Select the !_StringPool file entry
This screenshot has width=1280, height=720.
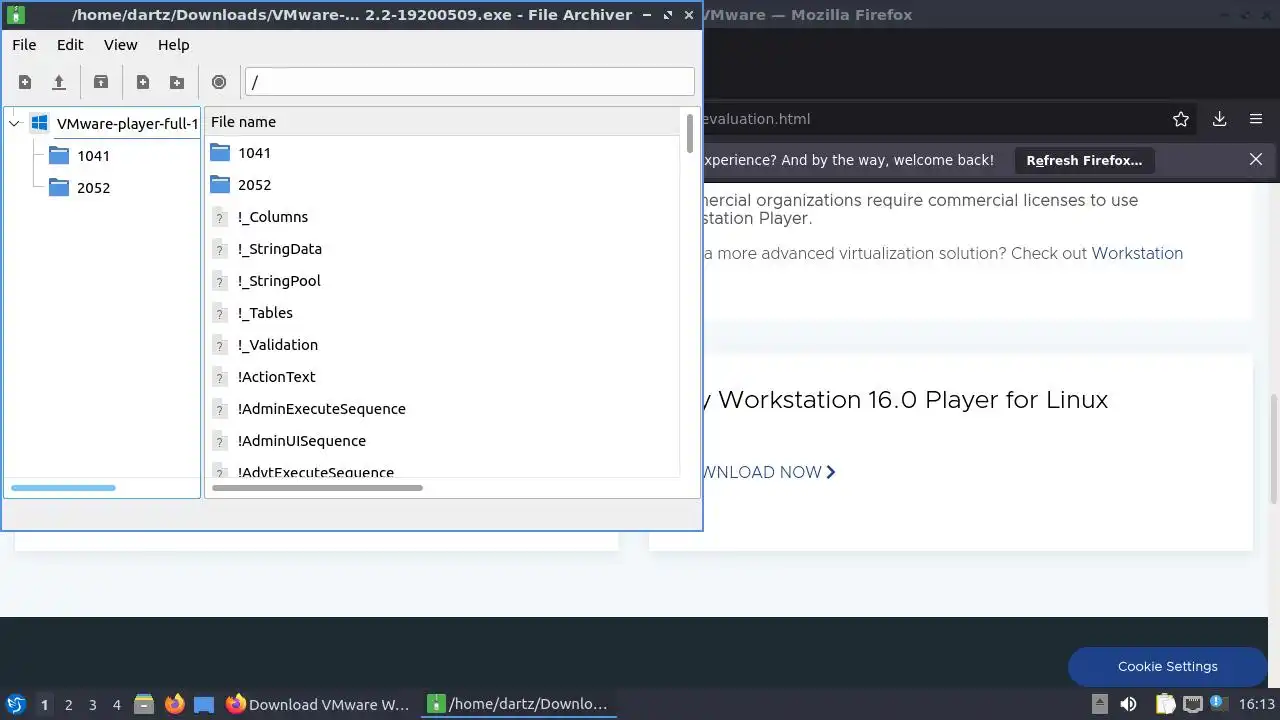pos(279,281)
